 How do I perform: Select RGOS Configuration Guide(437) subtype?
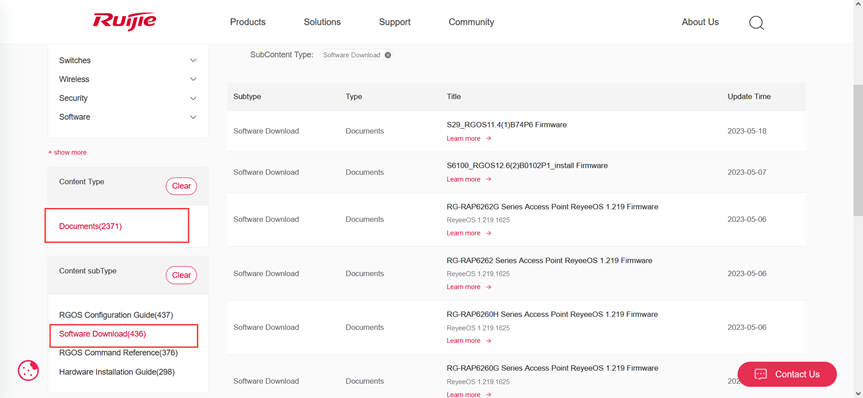[x=116, y=315]
